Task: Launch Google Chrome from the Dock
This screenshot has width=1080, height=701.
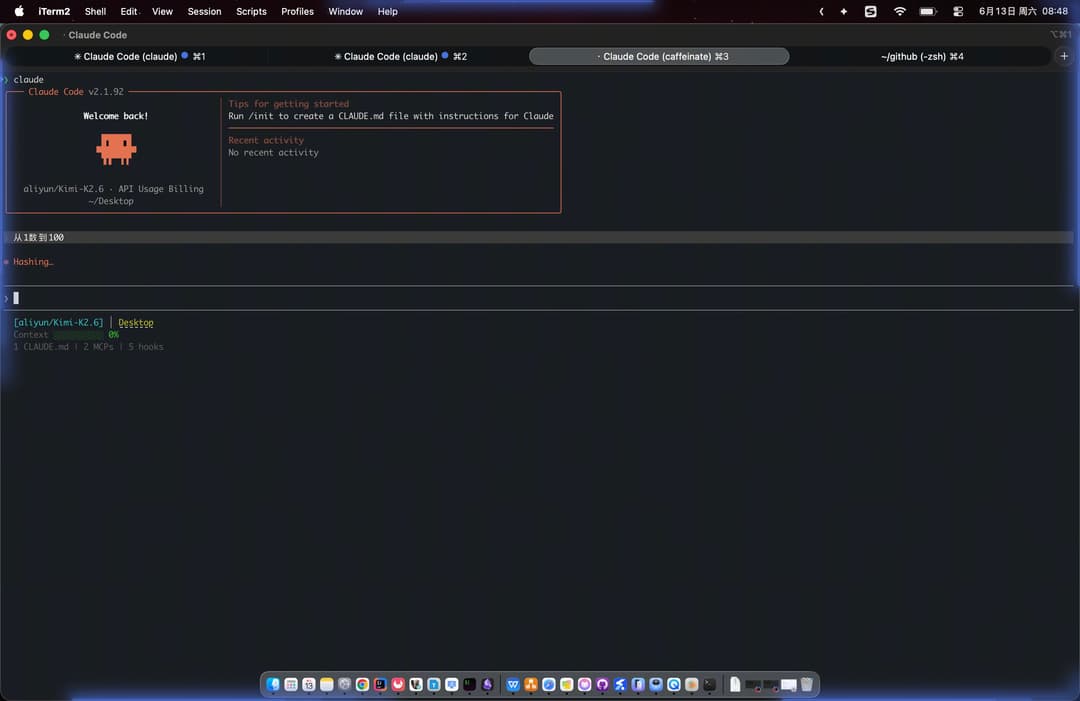Action: [362, 684]
